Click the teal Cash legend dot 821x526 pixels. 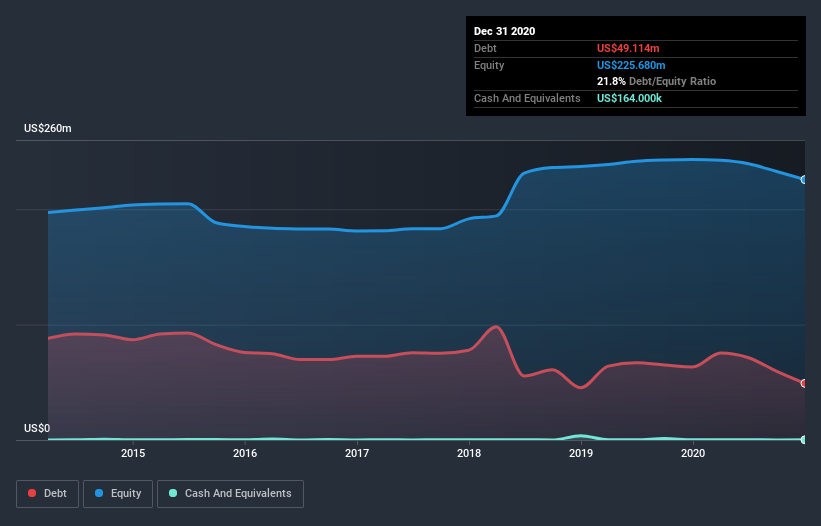pyautogui.click(x=173, y=493)
